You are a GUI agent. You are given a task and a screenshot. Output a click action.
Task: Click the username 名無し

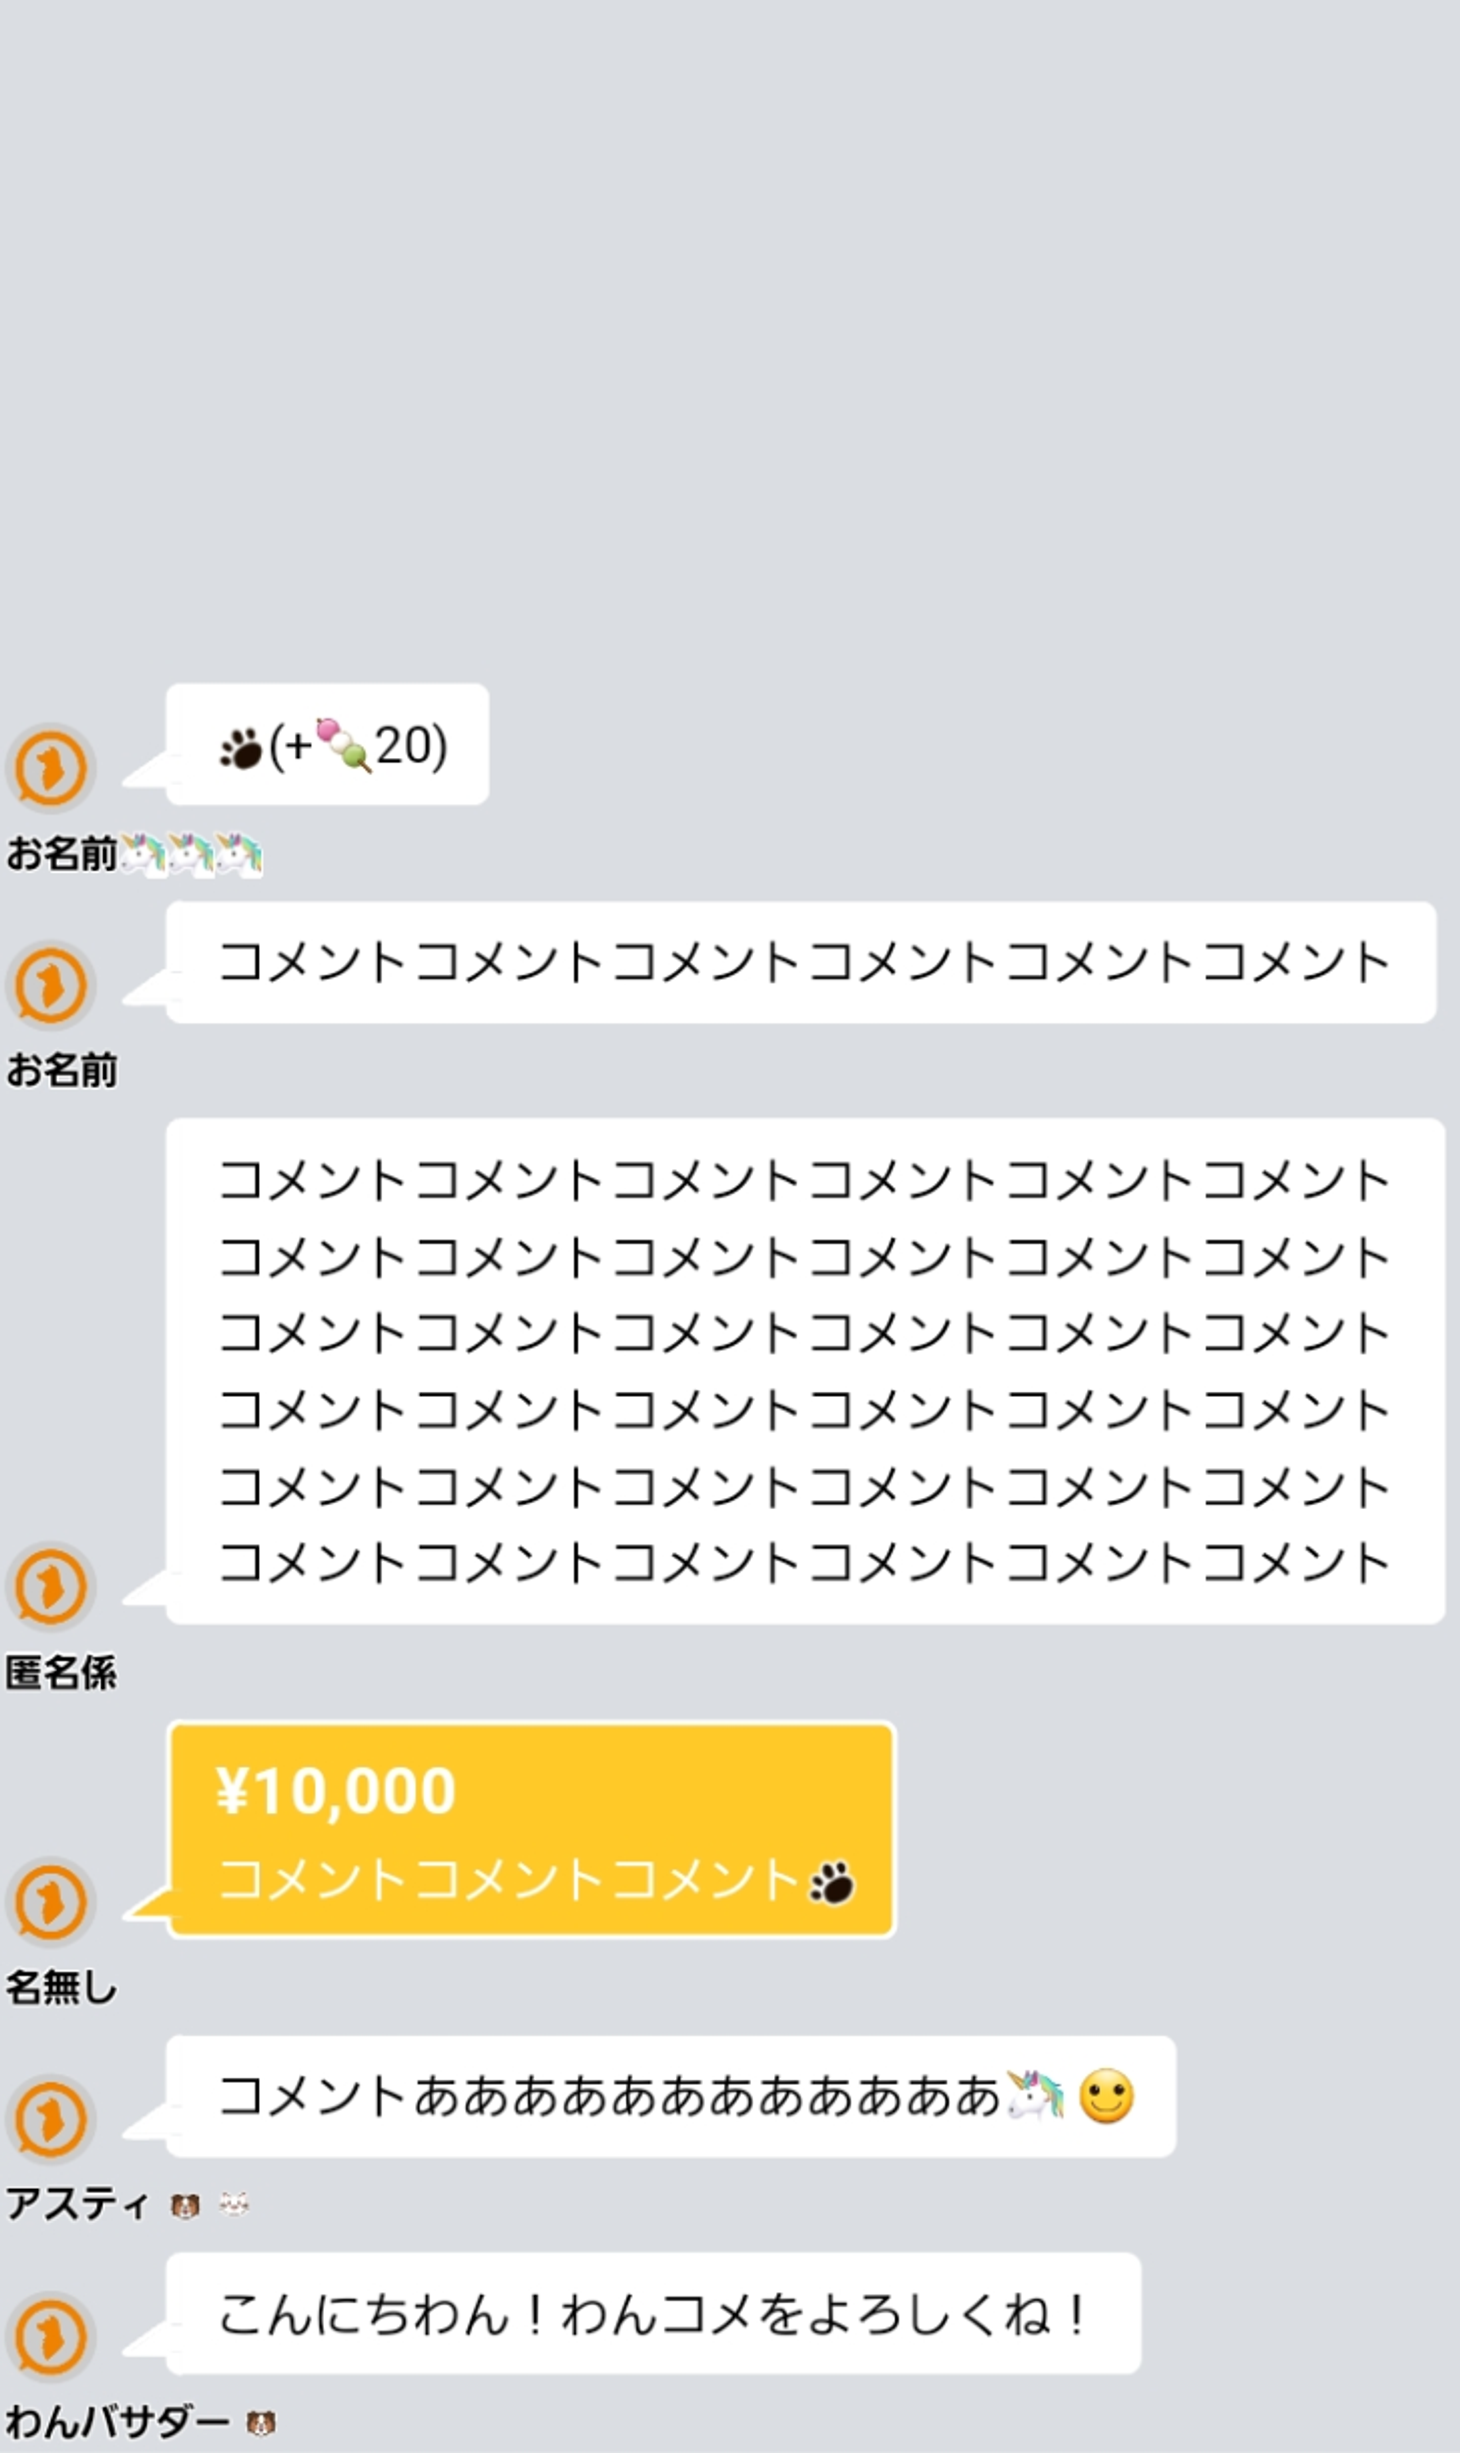click(62, 1987)
